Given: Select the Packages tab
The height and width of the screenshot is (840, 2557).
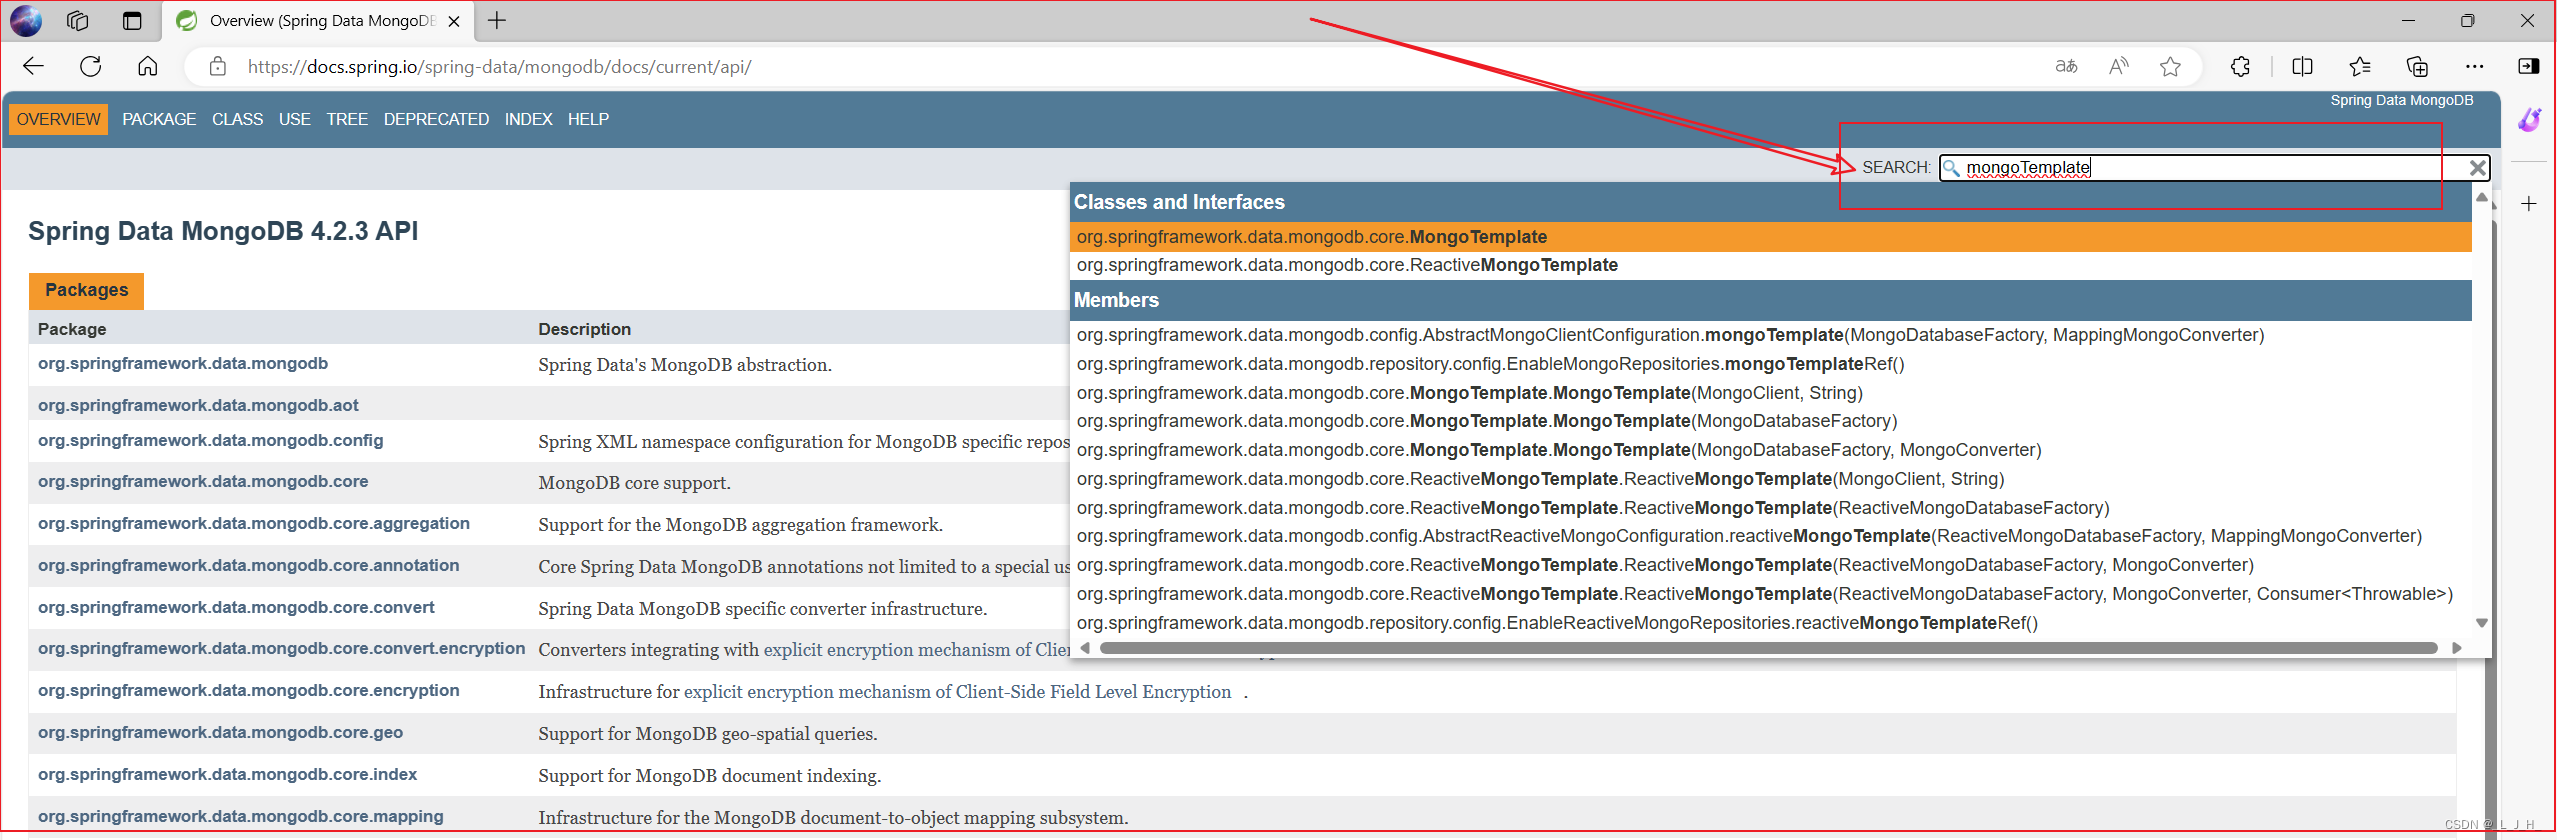Looking at the screenshot, I should (x=86, y=290).
